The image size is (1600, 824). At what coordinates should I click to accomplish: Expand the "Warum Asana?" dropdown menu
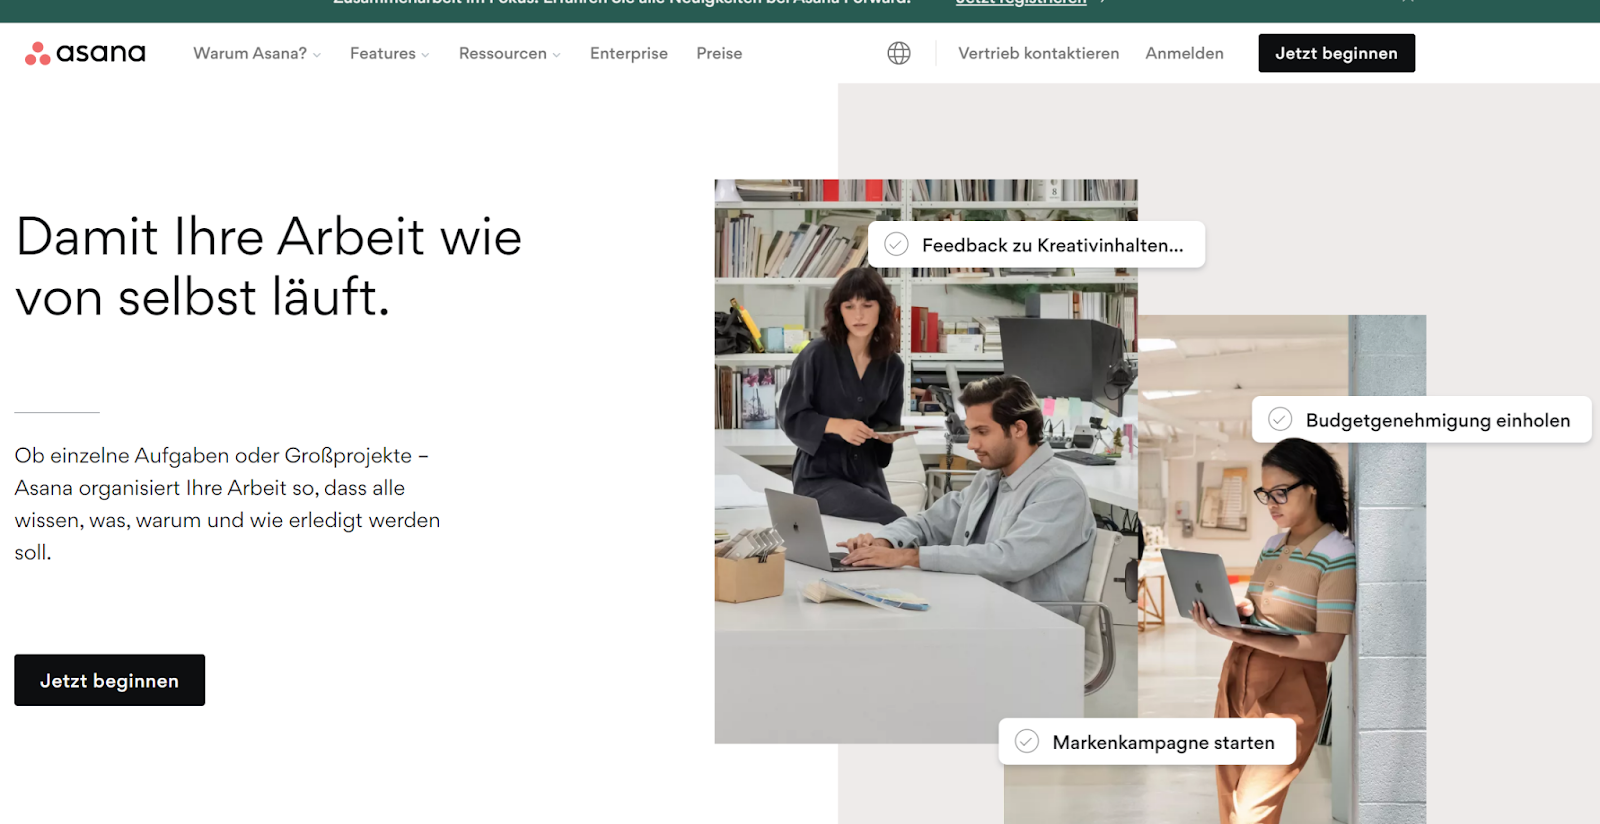tap(257, 53)
